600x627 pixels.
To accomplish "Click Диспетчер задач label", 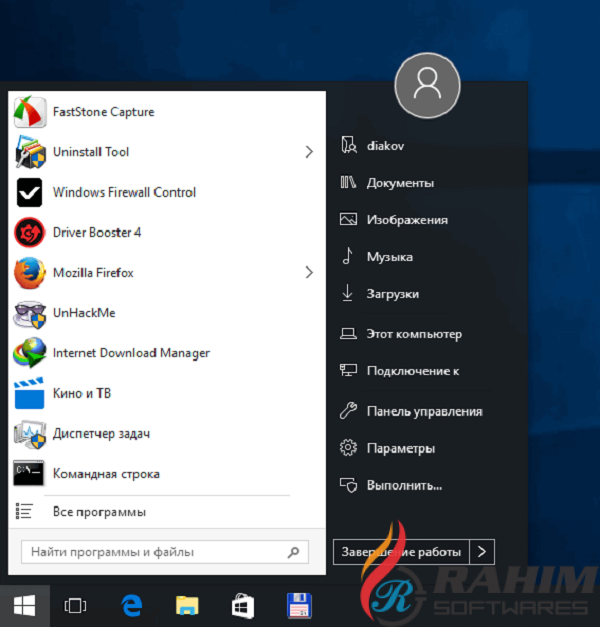I will pos(102,434).
